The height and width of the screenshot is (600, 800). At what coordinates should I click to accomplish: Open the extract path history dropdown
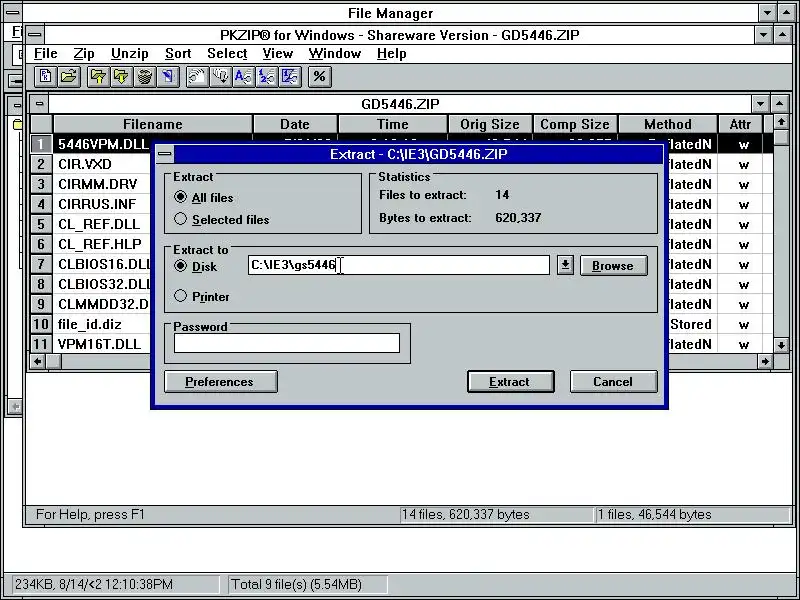[x=565, y=265]
